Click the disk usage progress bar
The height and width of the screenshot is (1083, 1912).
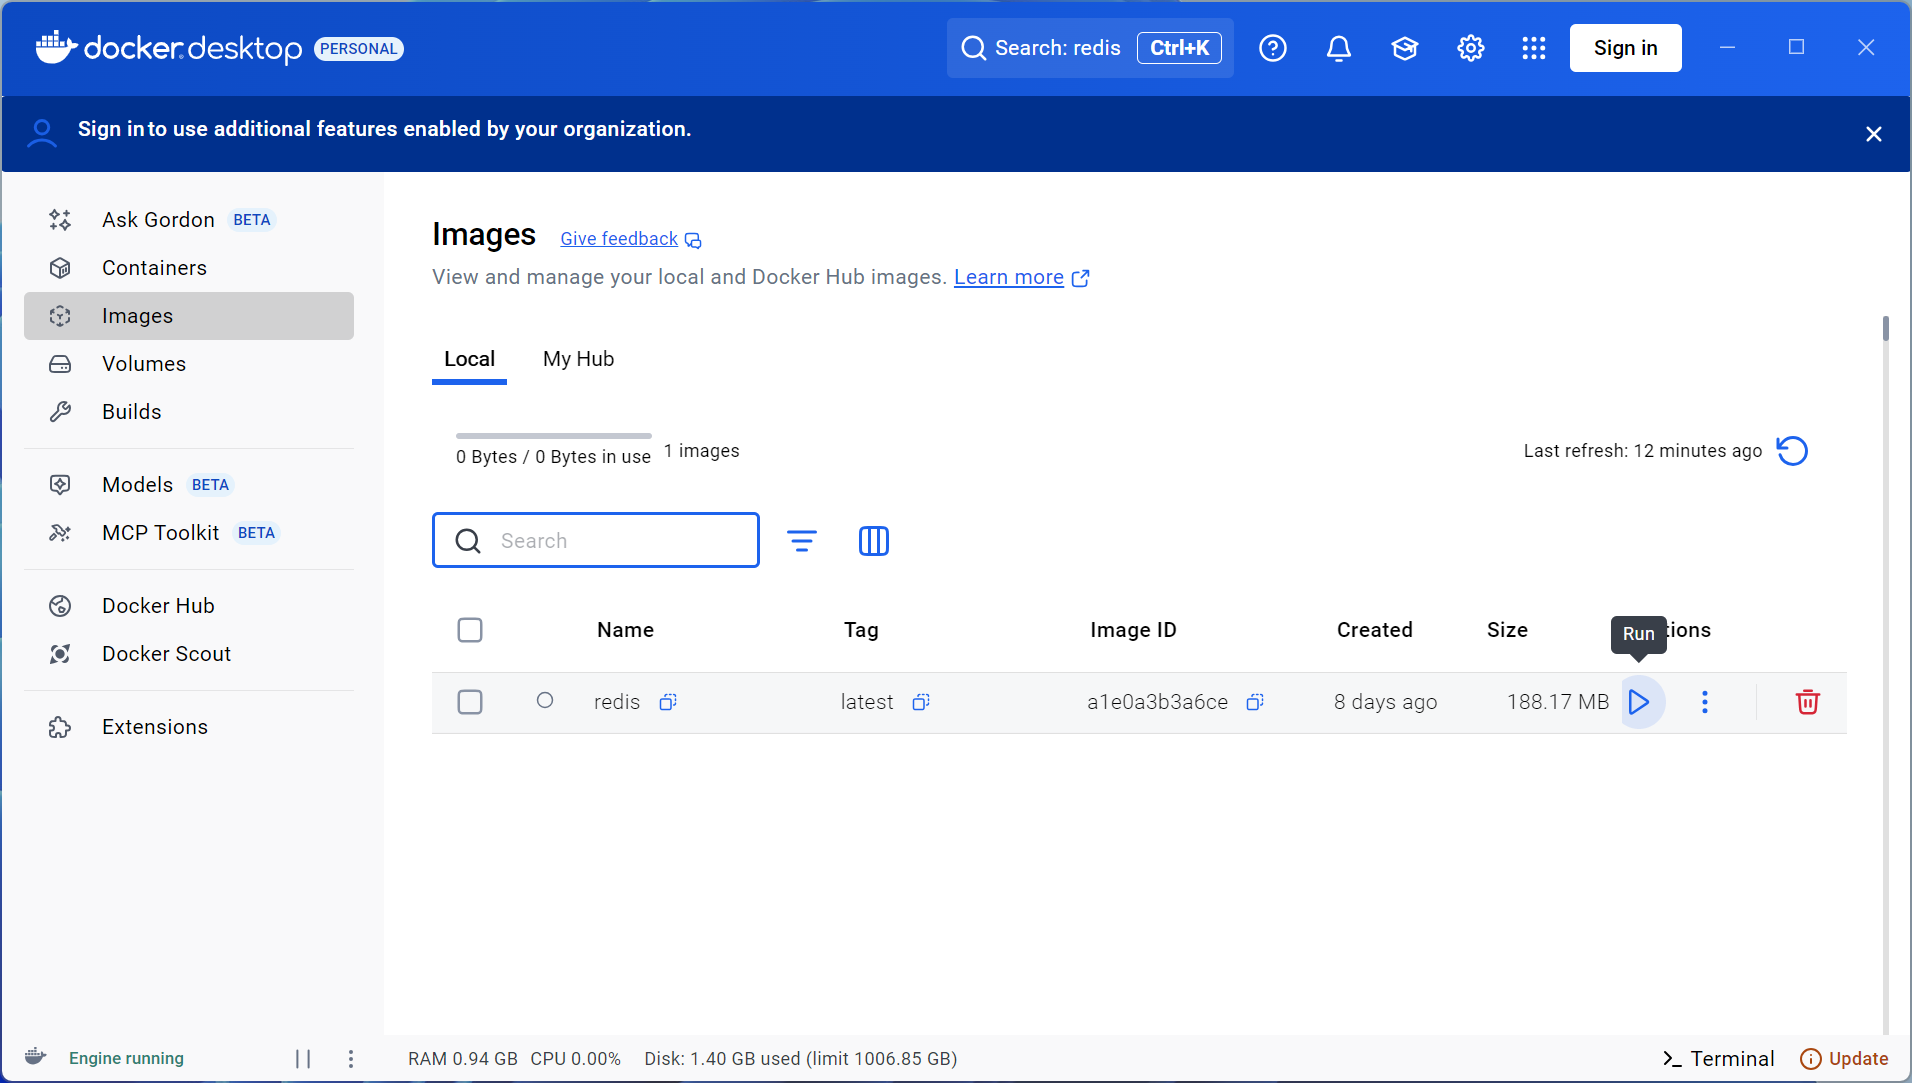click(554, 436)
